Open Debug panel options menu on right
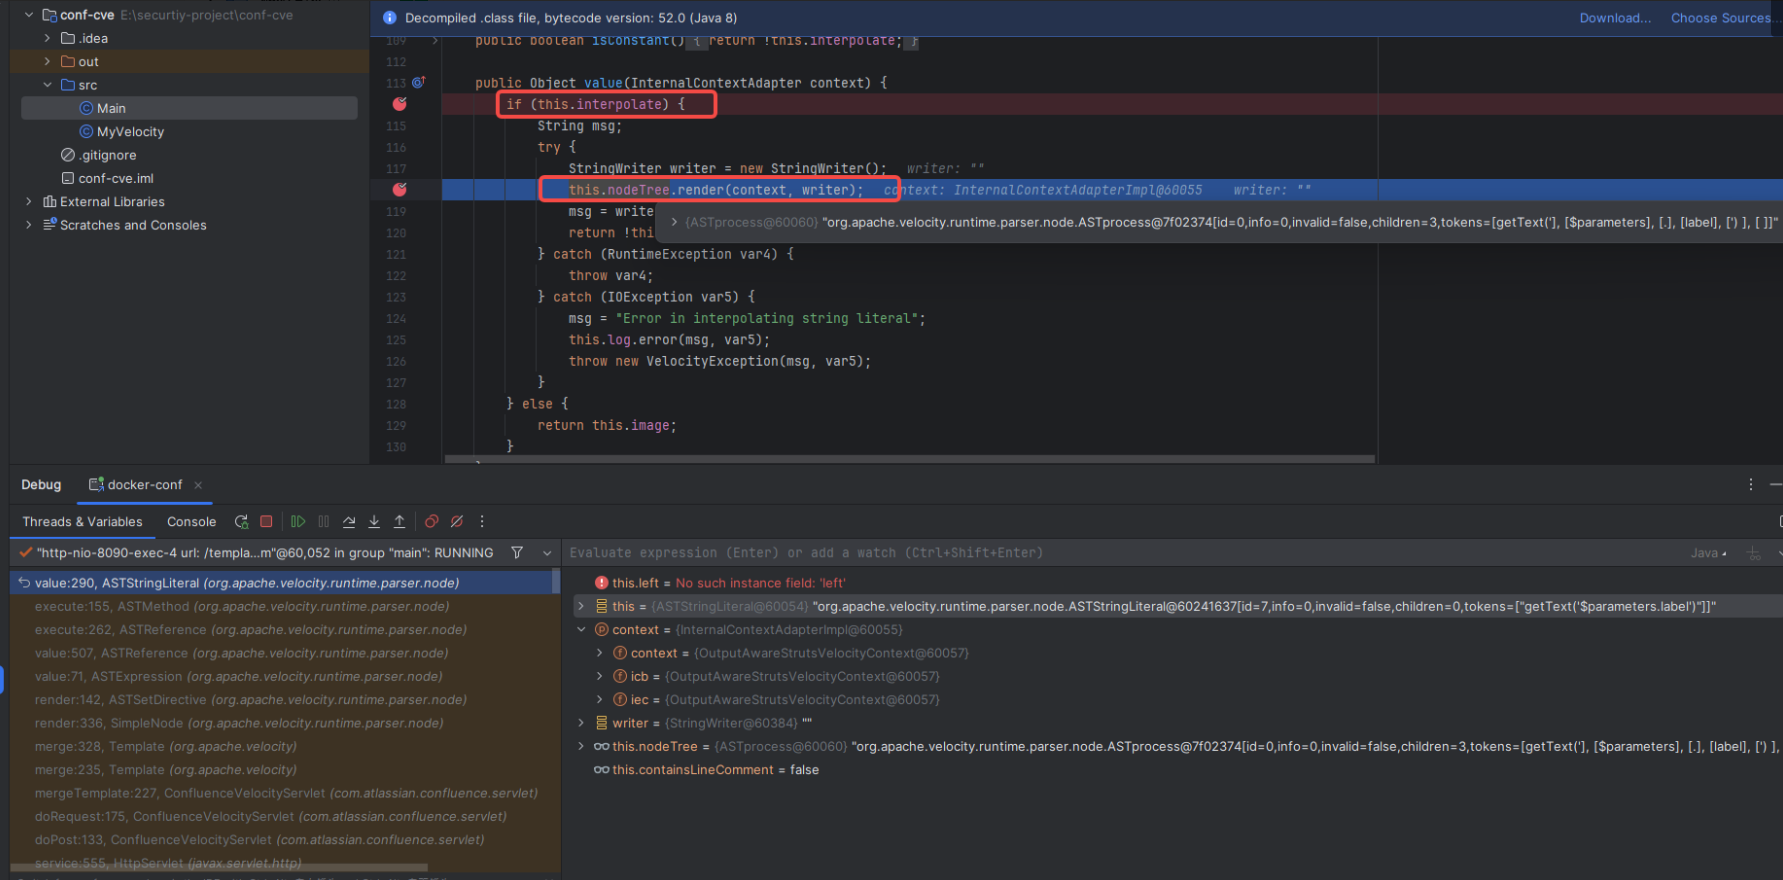This screenshot has width=1783, height=880. pos(1751,485)
